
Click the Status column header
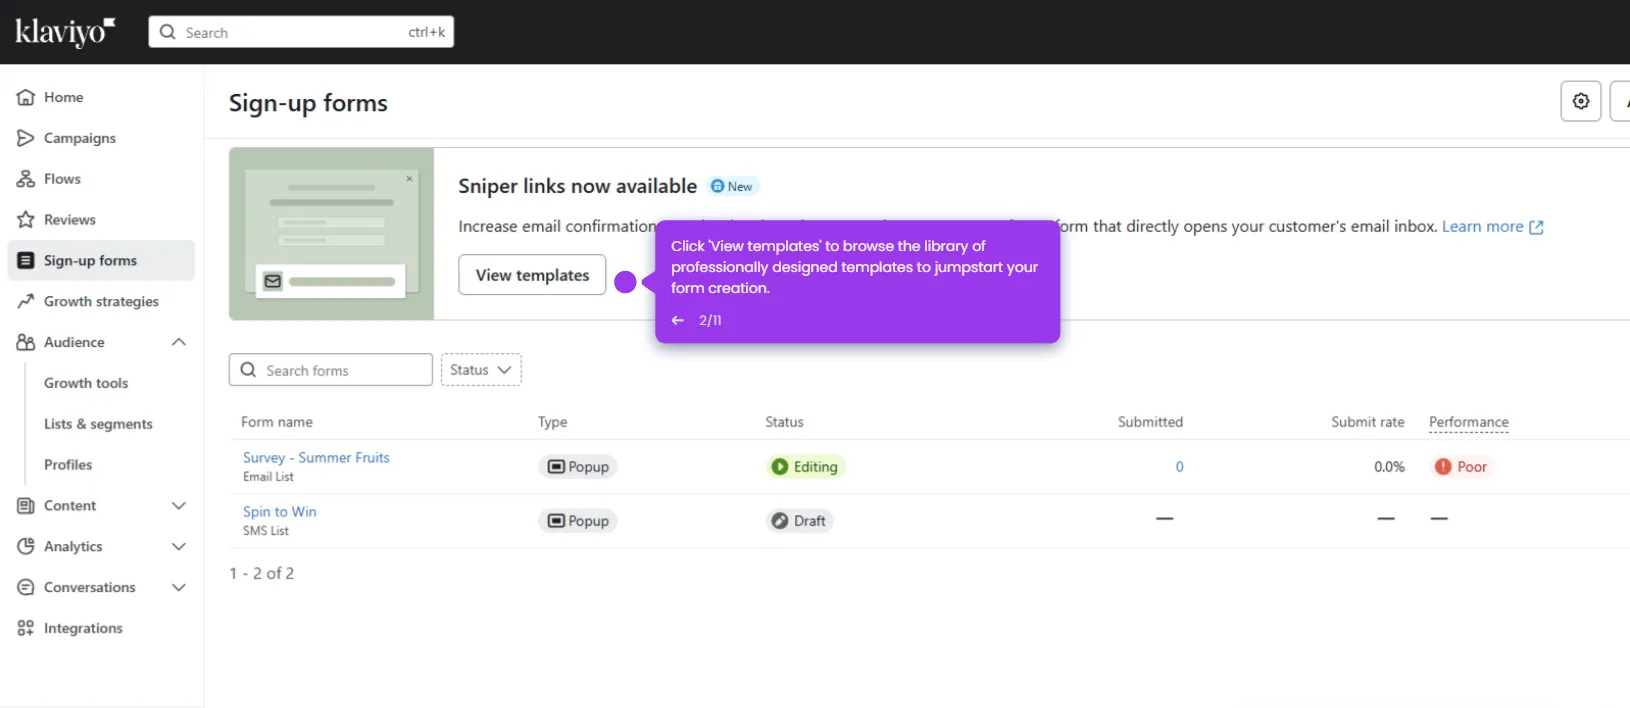coord(784,422)
